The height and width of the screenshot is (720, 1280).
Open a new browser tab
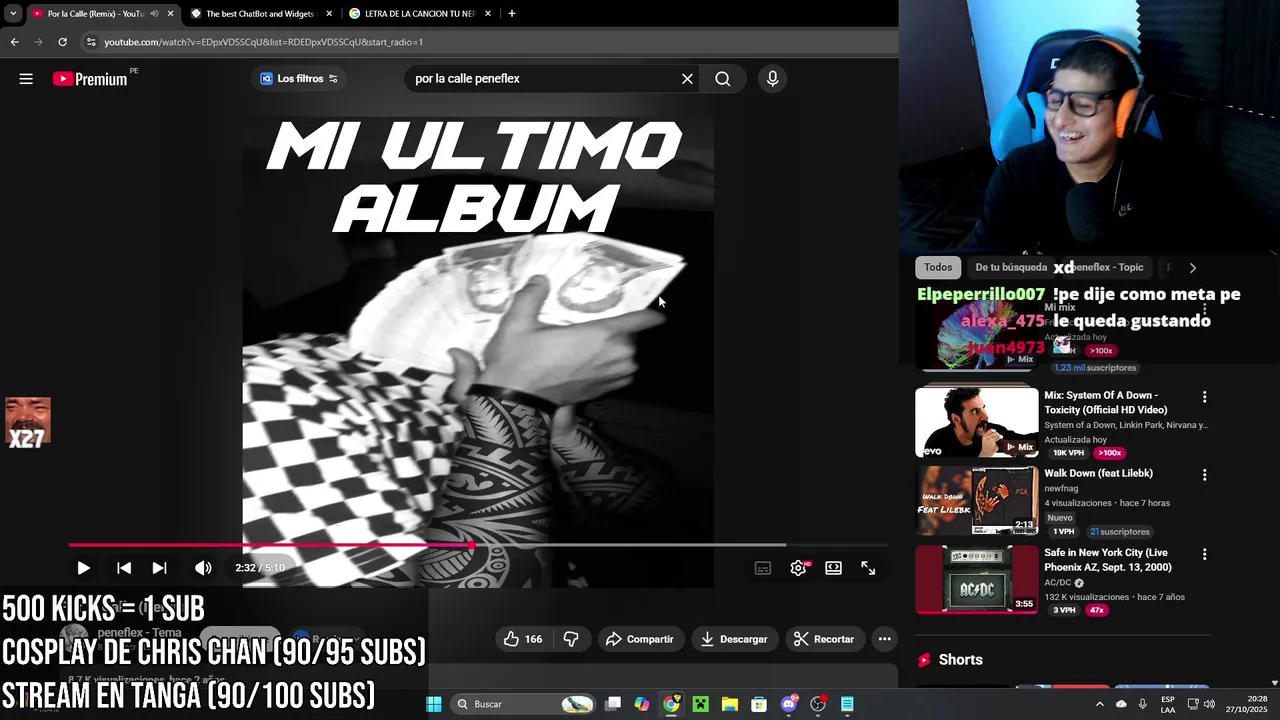click(512, 14)
